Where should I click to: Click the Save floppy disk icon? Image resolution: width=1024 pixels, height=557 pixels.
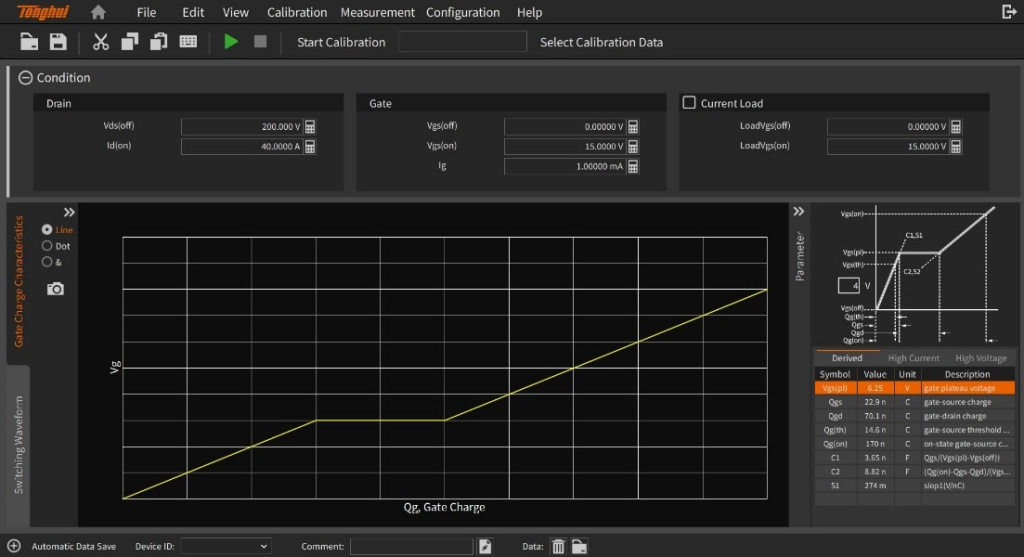(58, 42)
